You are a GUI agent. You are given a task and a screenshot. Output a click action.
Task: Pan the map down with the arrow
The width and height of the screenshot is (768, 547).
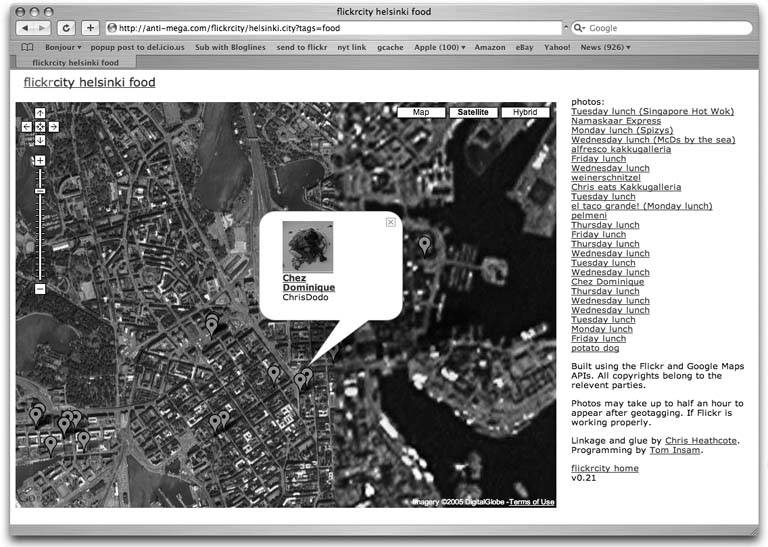(x=40, y=139)
